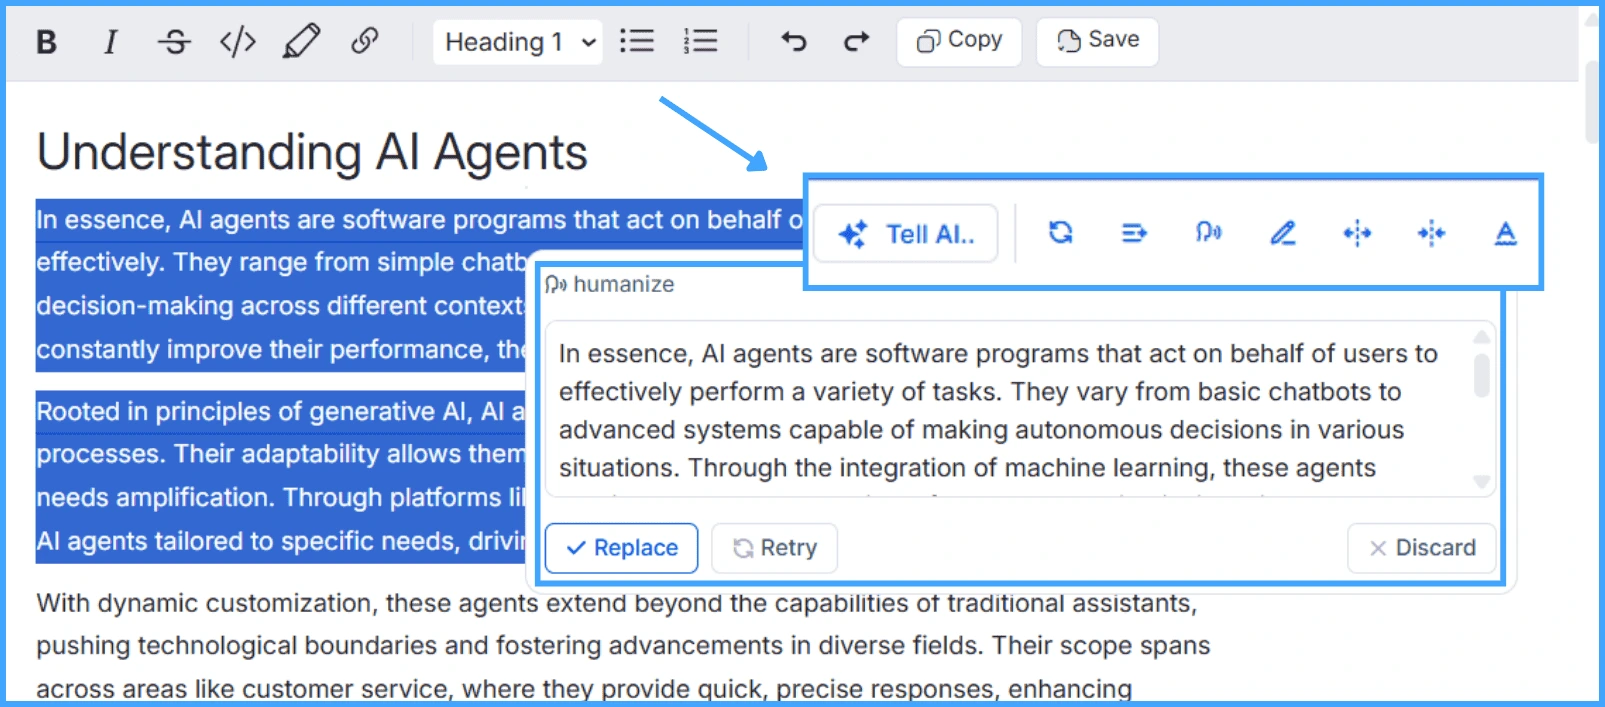
Task: Click the result box scroll up arrow
Action: coord(1482,337)
